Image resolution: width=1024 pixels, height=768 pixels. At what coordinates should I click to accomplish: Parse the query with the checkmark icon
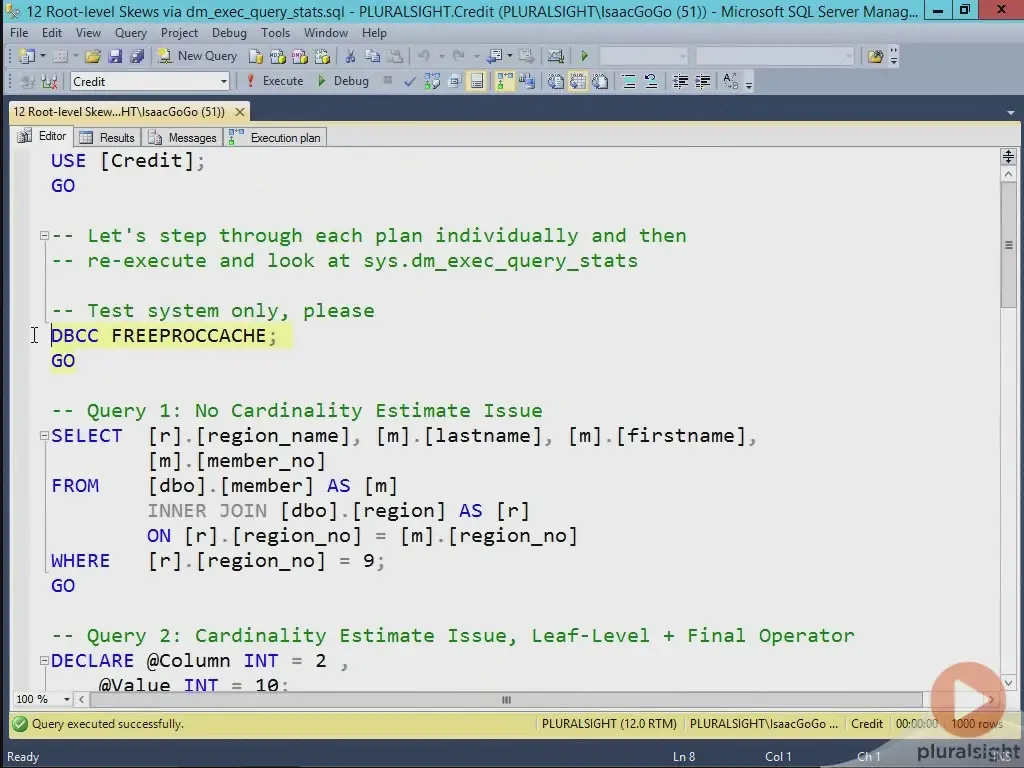click(409, 82)
